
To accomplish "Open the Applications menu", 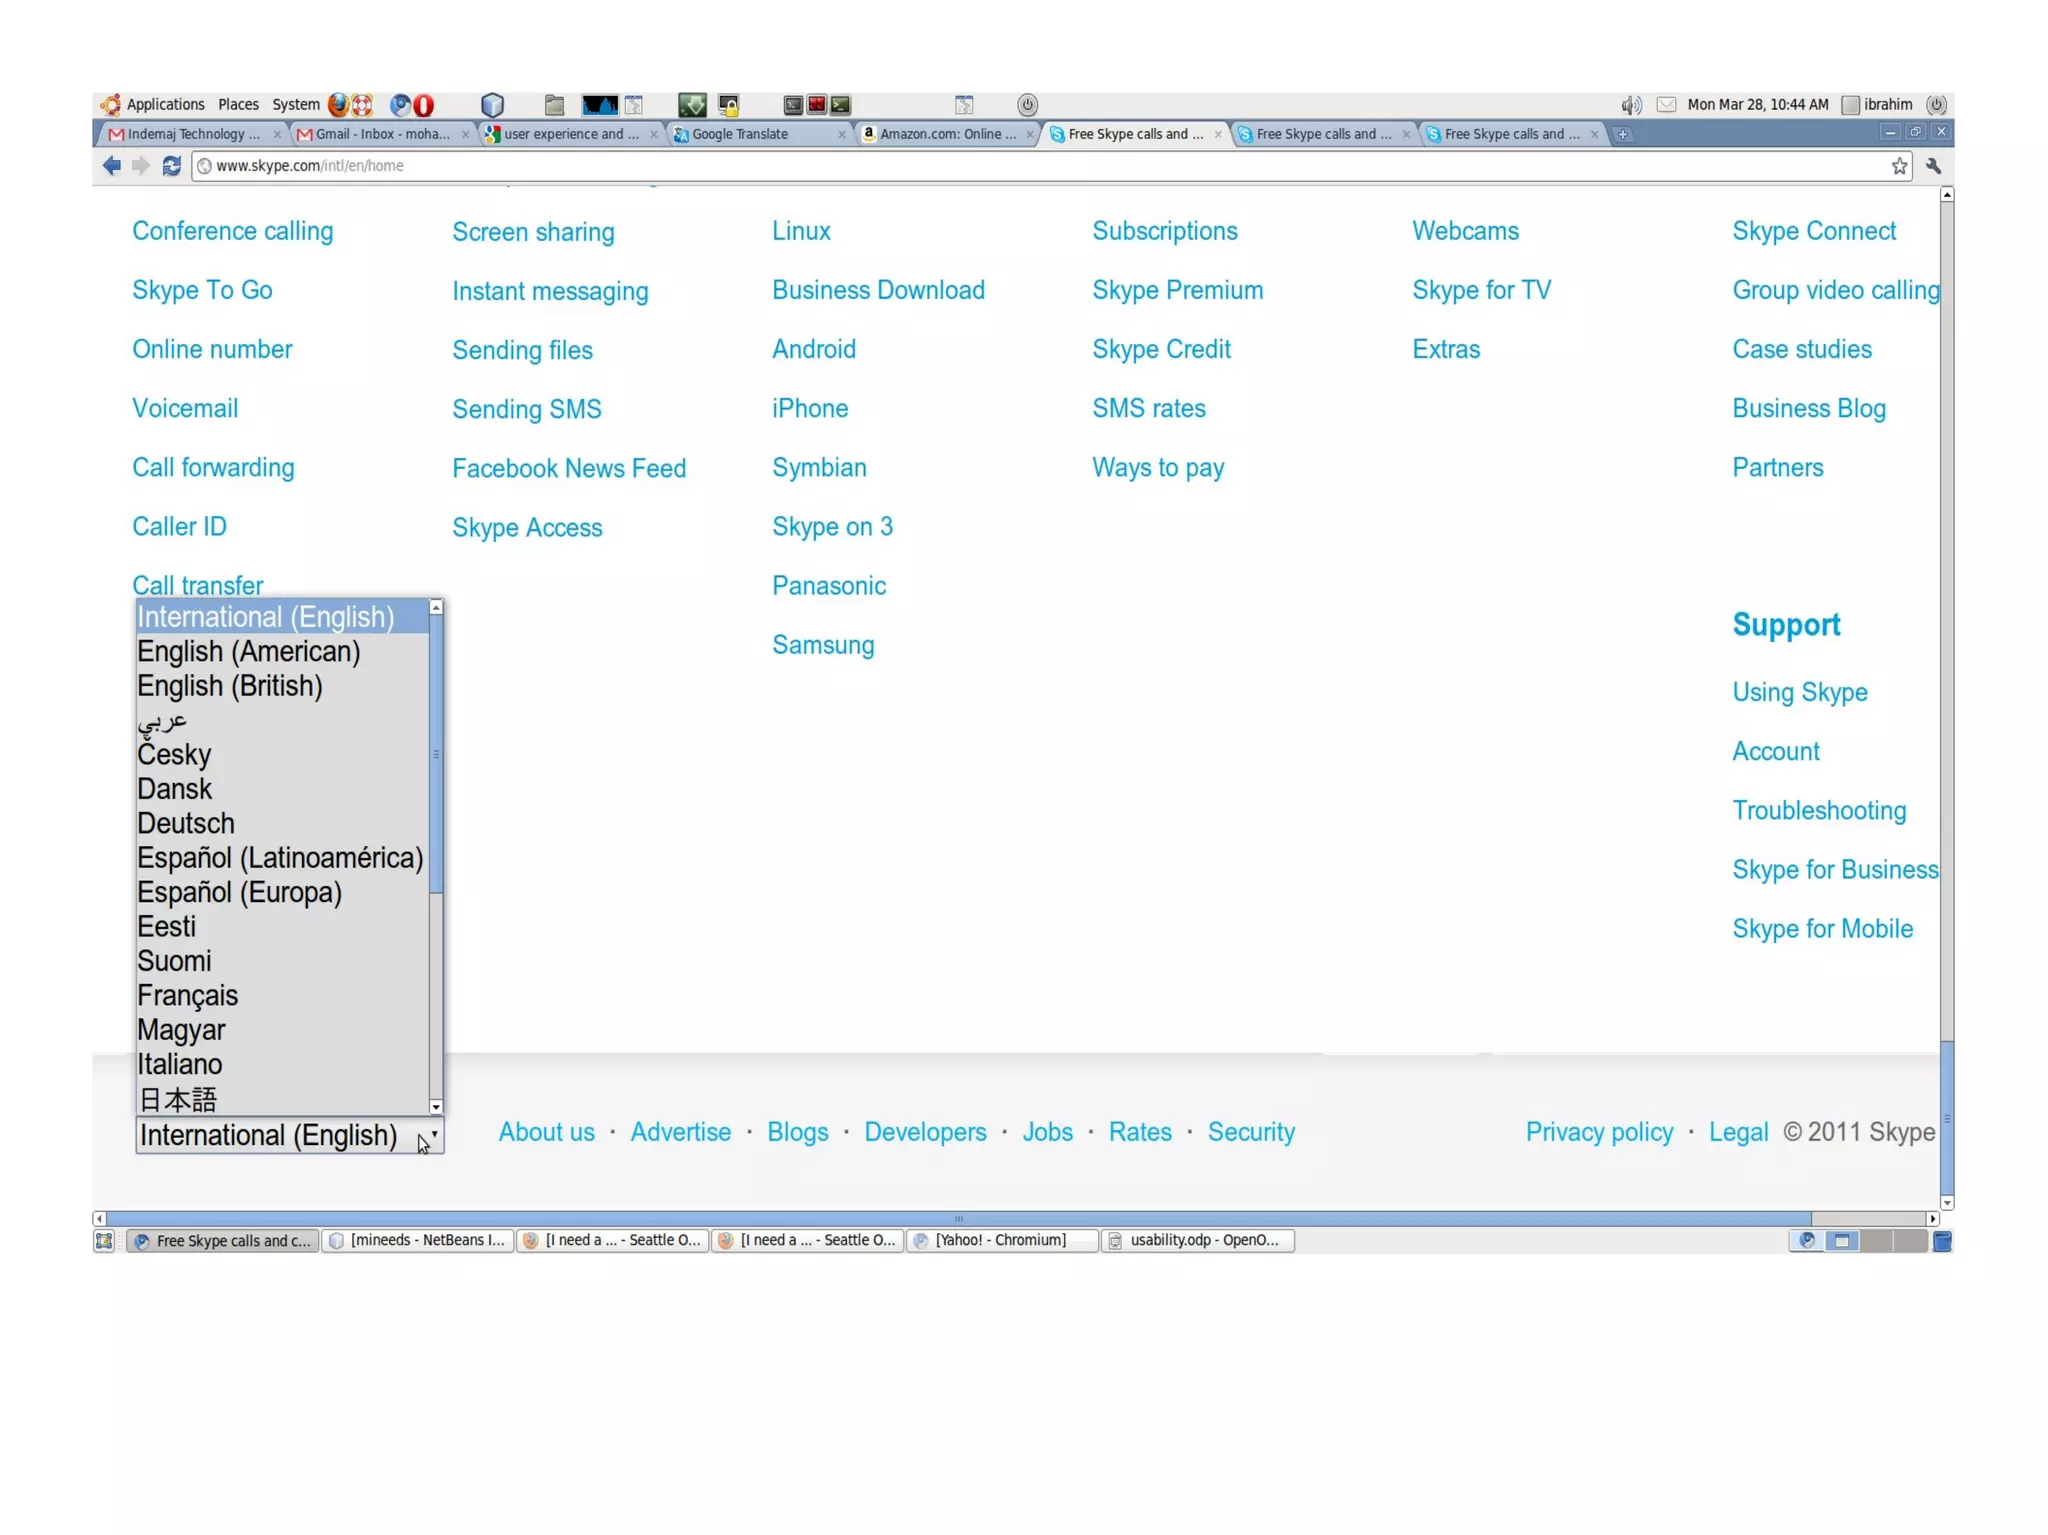I will [x=165, y=104].
